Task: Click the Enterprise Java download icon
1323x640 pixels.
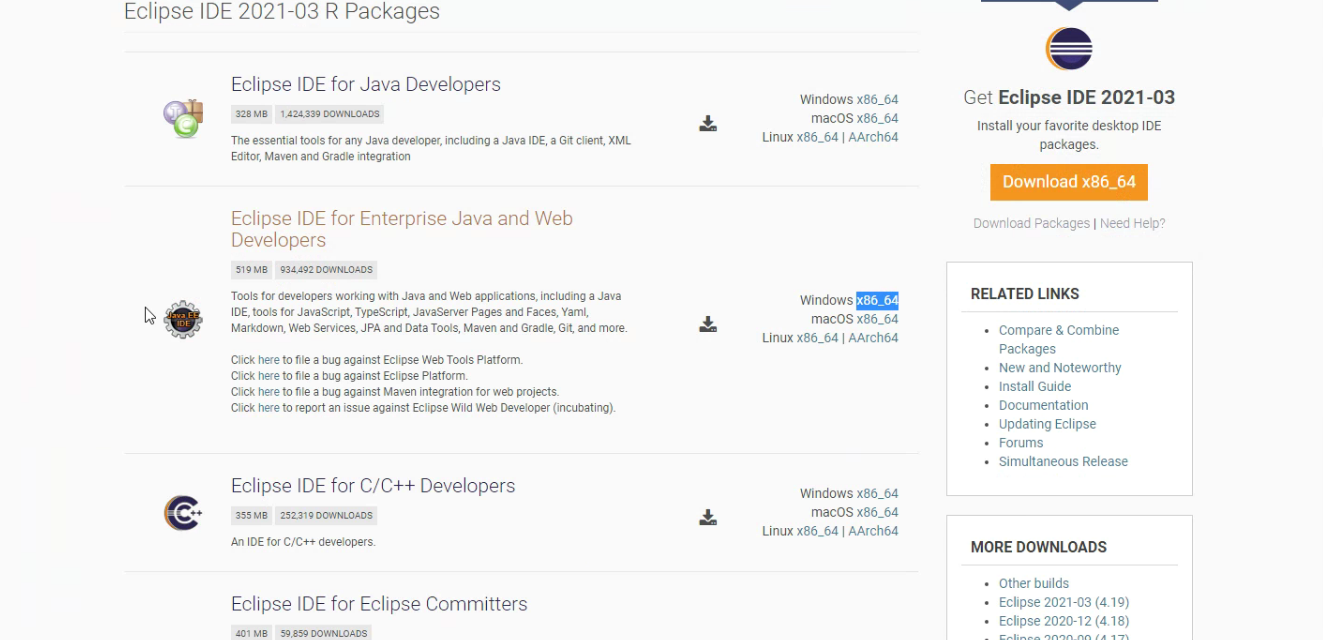Action: [x=708, y=324]
